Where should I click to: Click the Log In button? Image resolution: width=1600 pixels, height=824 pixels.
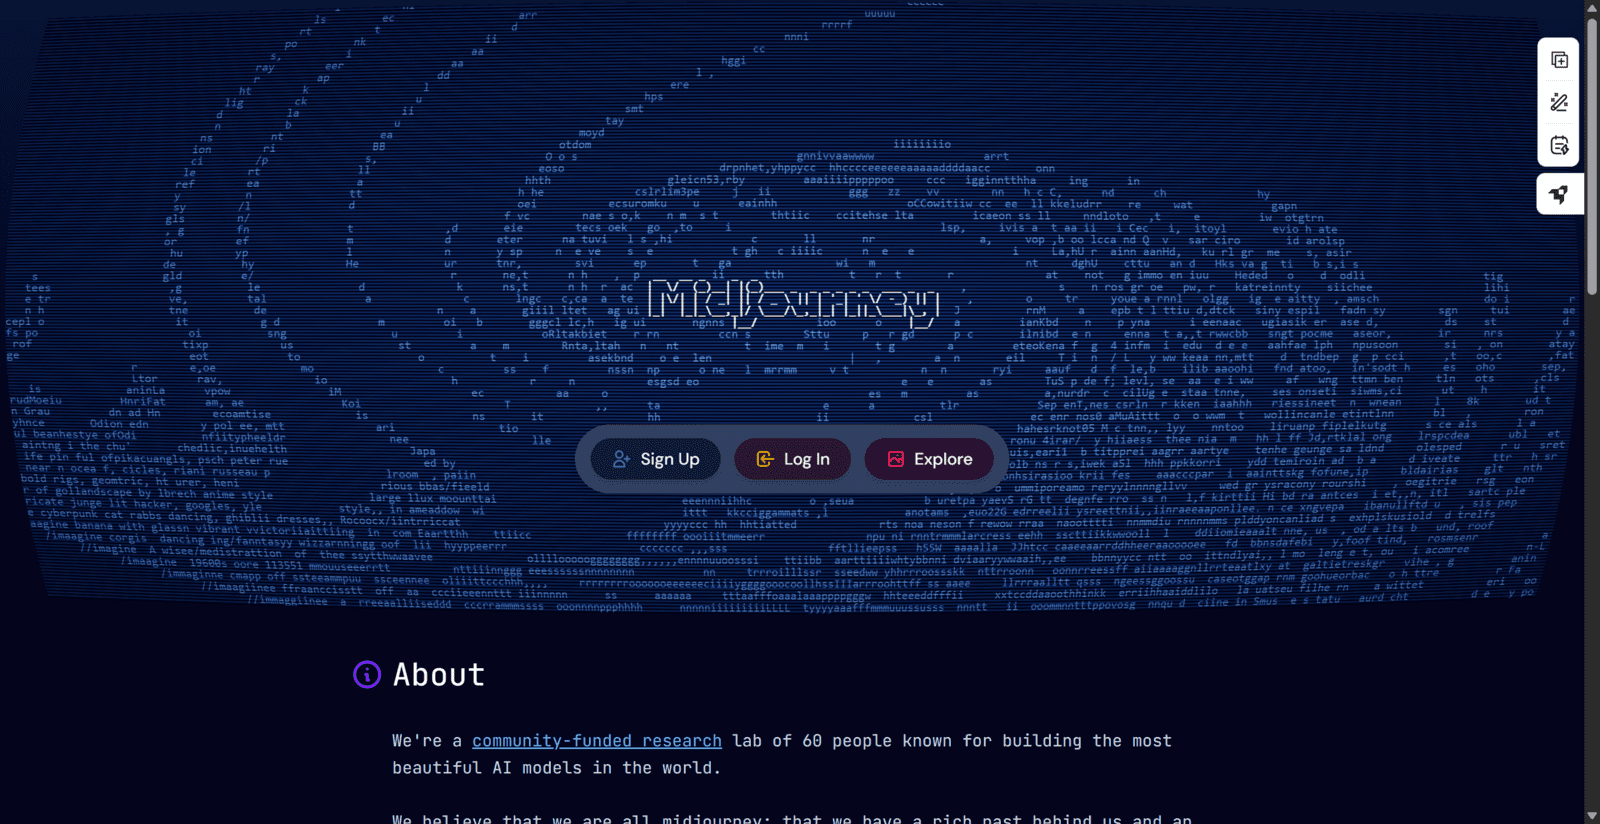[793, 459]
